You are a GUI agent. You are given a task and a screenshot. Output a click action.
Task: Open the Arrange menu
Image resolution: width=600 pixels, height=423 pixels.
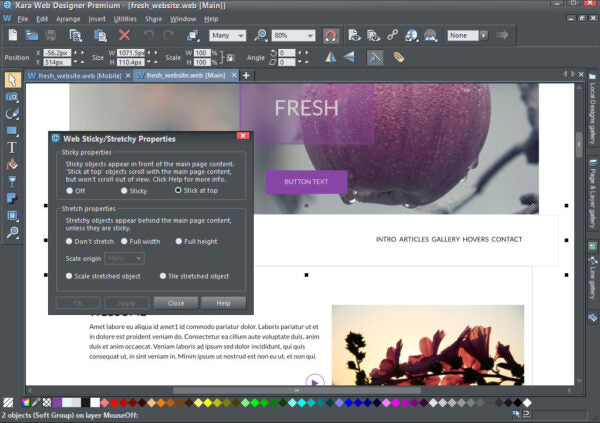68,19
